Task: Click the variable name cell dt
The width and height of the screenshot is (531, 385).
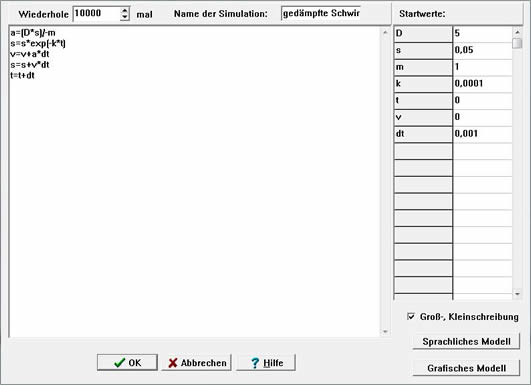Action: click(423, 134)
